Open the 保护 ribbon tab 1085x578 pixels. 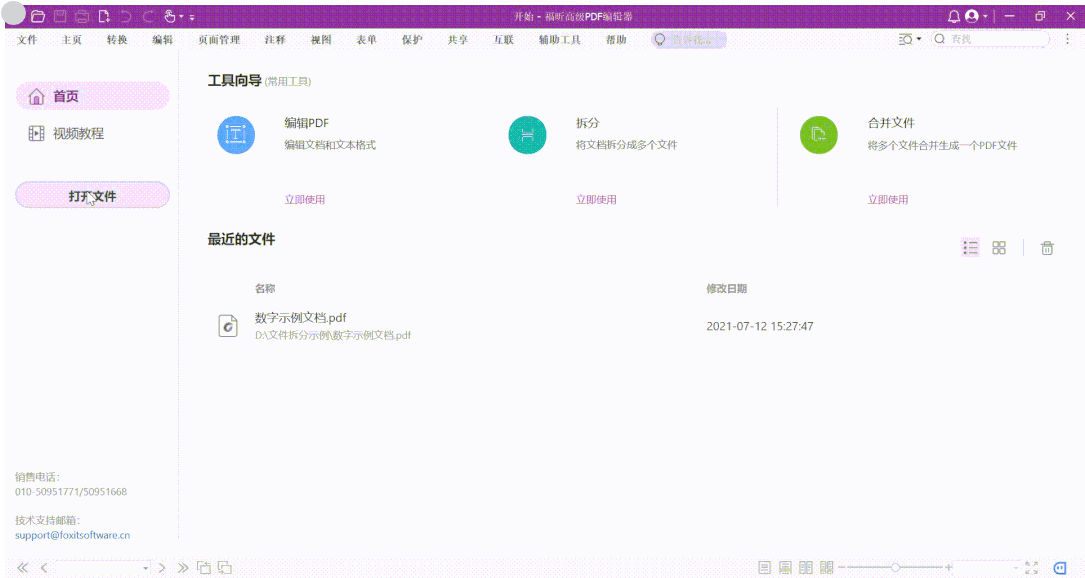[x=412, y=41]
